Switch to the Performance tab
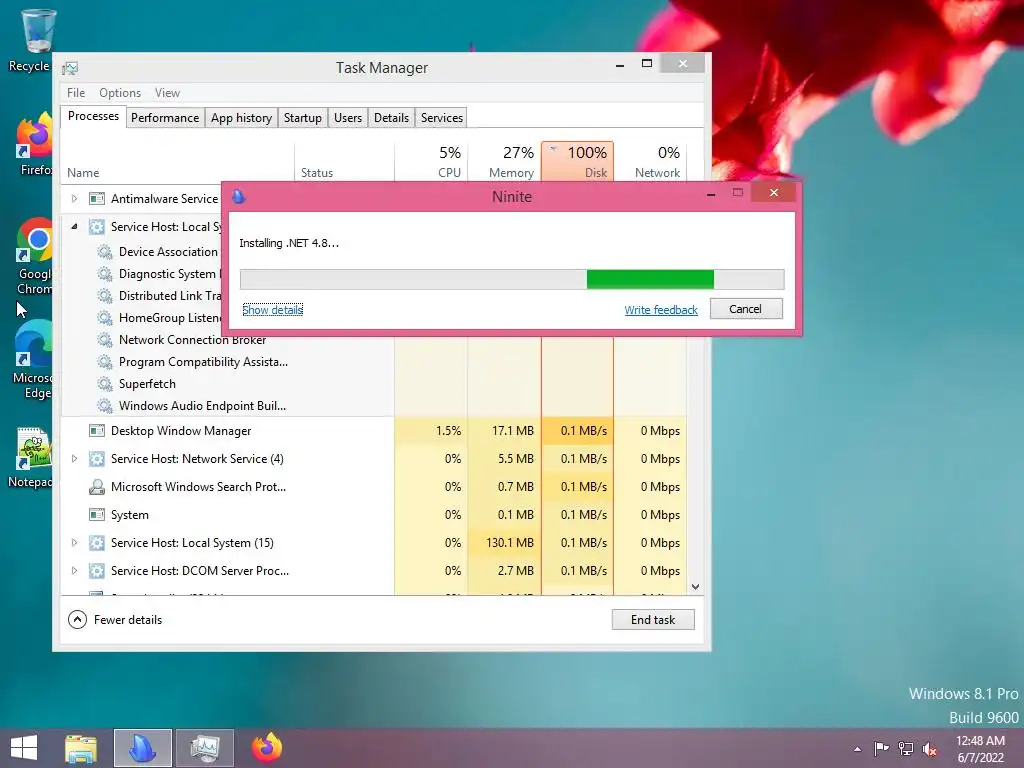Viewport: 1024px width, 768px height. (165, 118)
